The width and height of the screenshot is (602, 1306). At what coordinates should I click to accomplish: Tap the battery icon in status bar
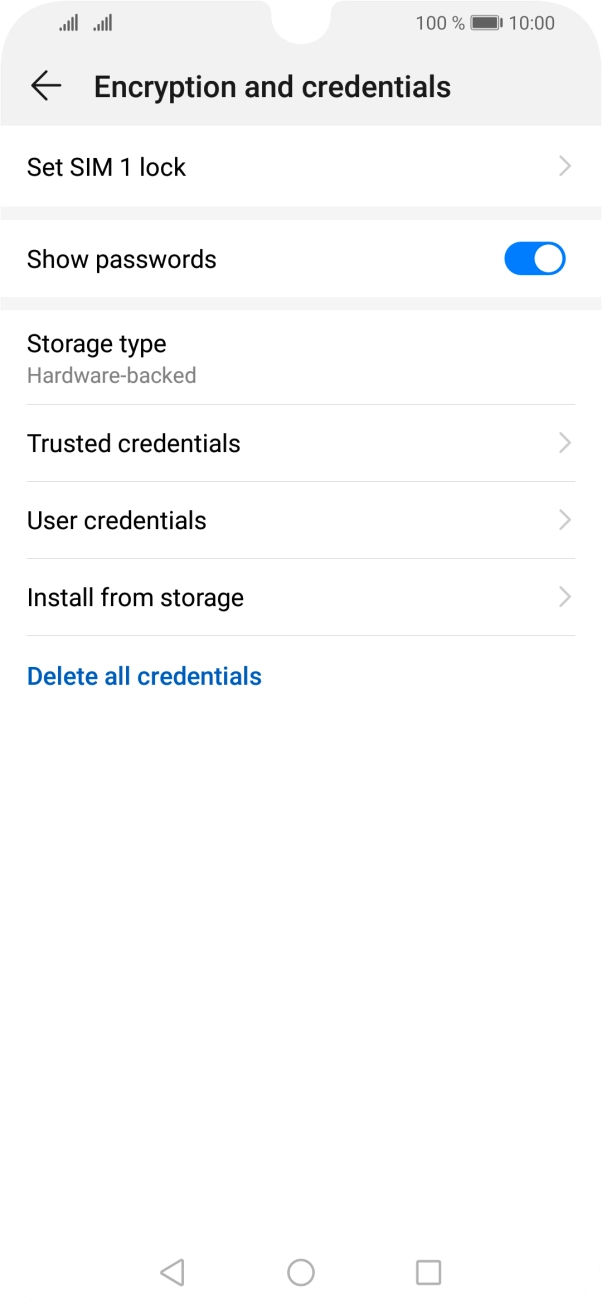486,23
